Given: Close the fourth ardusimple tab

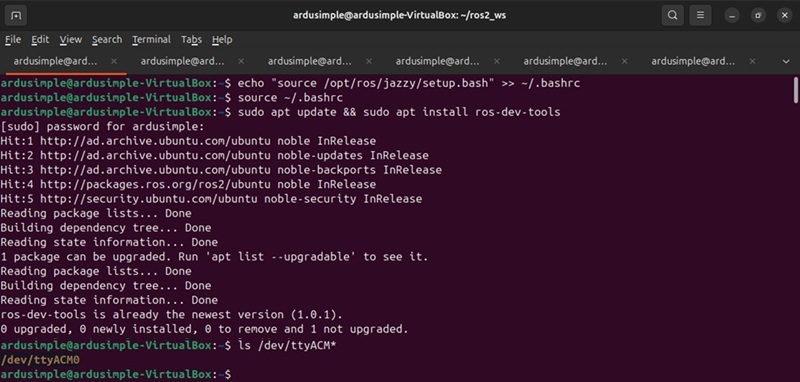Looking at the screenshot, I should [496, 61].
